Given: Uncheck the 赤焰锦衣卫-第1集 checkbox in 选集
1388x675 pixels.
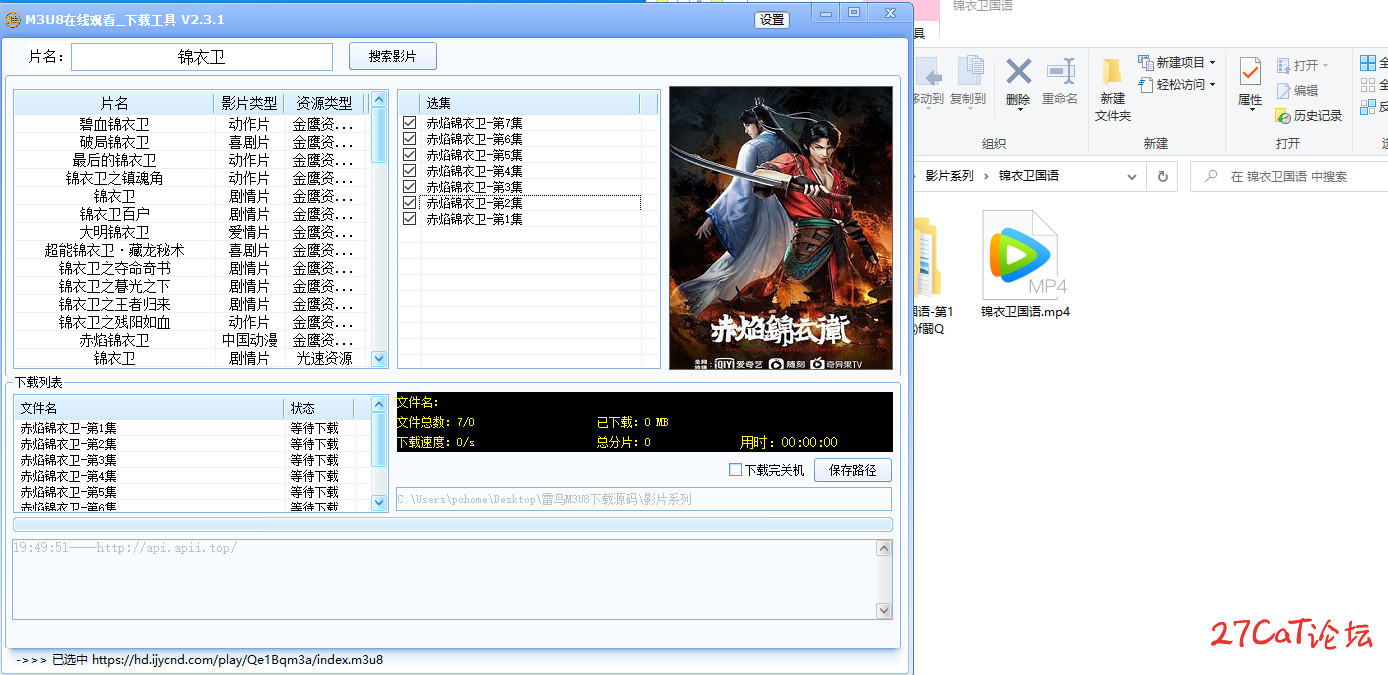Looking at the screenshot, I should coord(409,219).
